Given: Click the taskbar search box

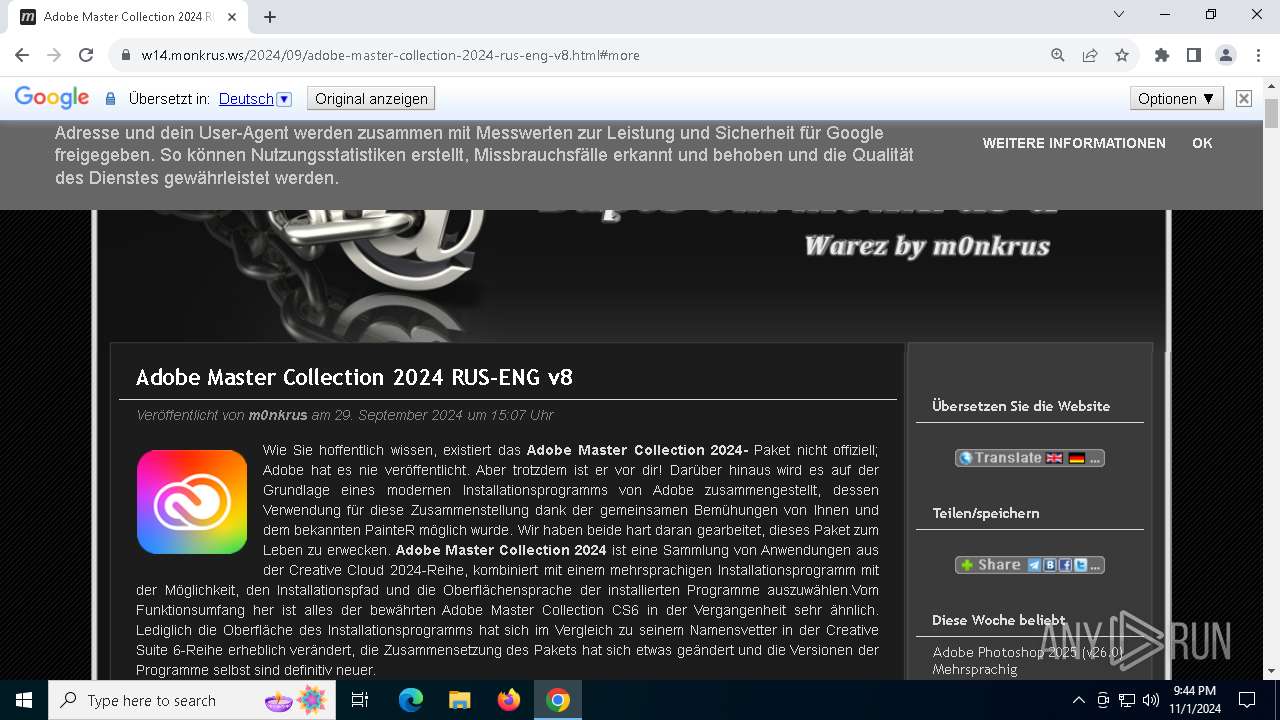Looking at the screenshot, I should coord(194,700).
